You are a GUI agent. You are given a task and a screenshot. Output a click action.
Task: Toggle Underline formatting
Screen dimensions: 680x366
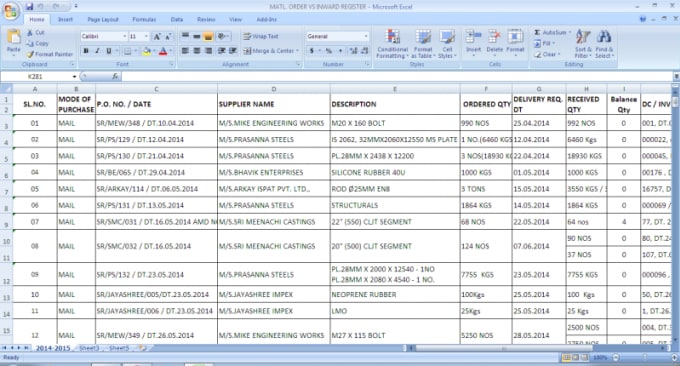point(109,51)
